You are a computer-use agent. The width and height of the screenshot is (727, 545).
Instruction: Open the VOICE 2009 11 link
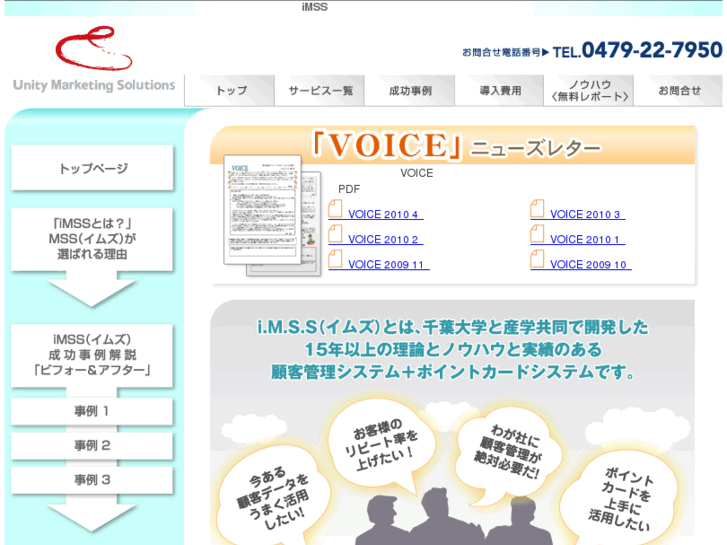tap(386, 264)
